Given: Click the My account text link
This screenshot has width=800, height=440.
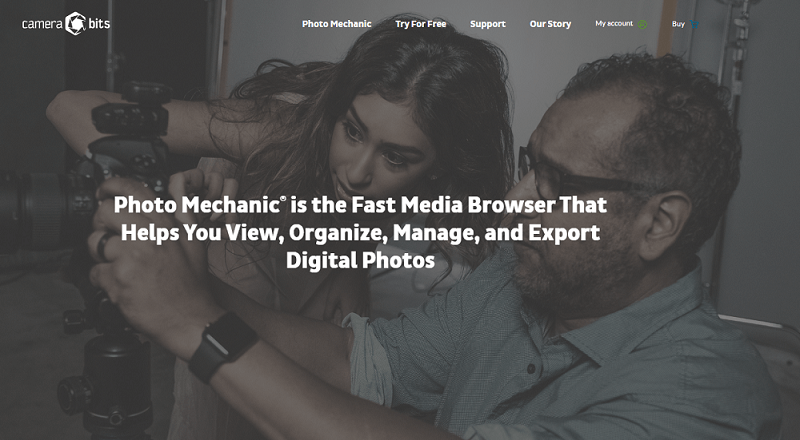Looking at the screenshot, I should pyautogui.click(x=614, y=24).
